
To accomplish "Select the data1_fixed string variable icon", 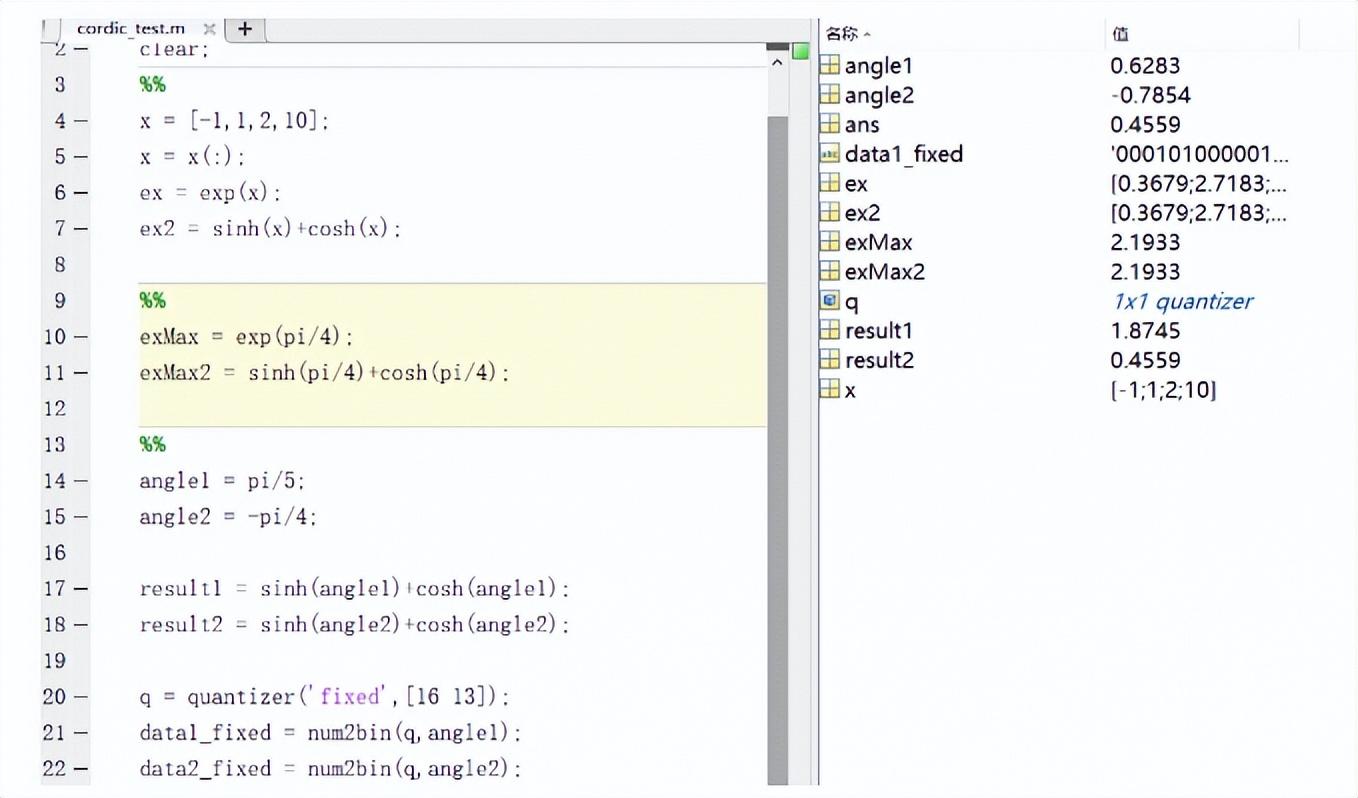I will [829, 154].
